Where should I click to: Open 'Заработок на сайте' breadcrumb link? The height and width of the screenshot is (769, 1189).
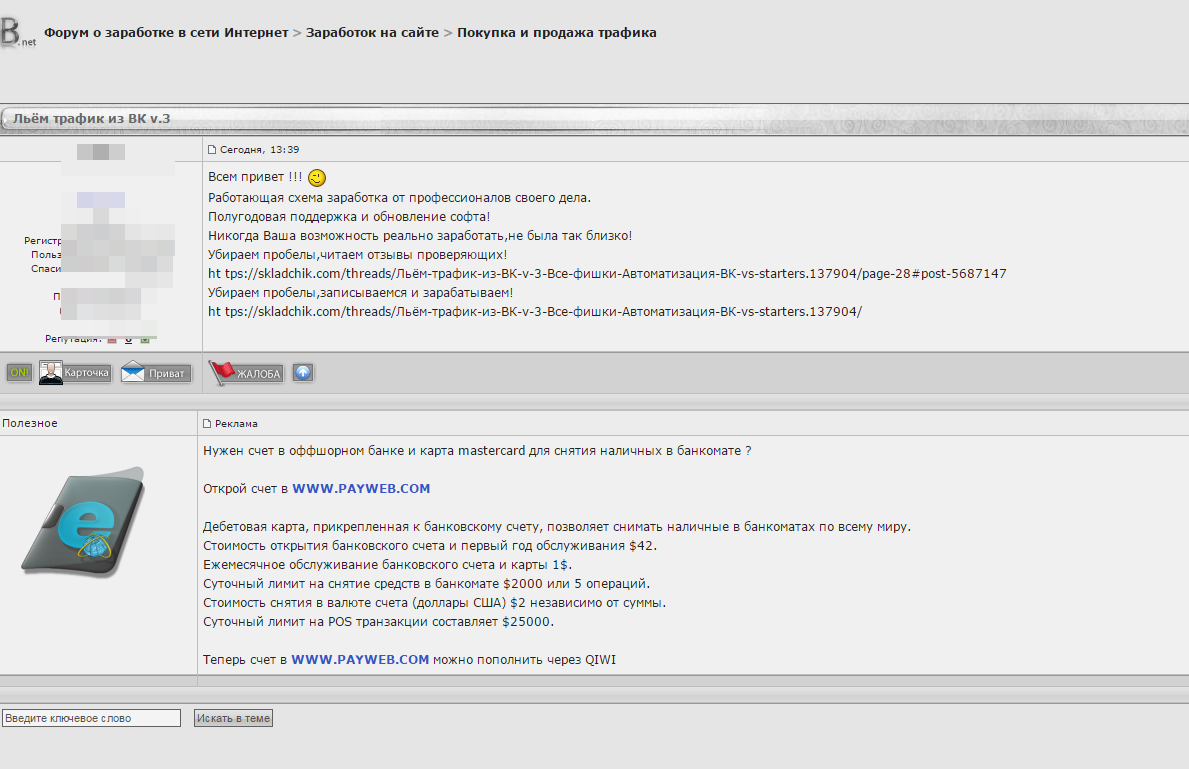[x=372, y=33]
